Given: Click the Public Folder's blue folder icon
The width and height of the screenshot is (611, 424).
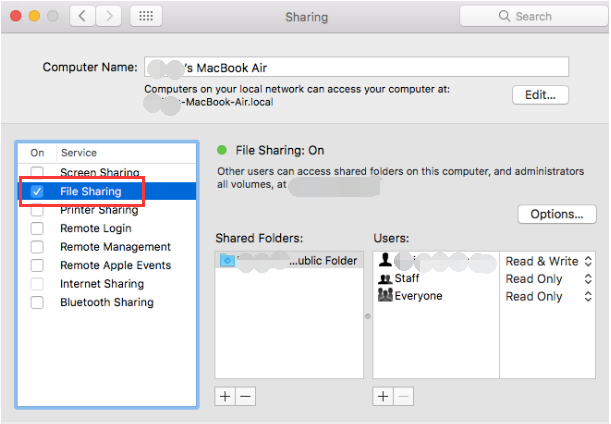Looking at the screenshot, I should tap(227, 260).
